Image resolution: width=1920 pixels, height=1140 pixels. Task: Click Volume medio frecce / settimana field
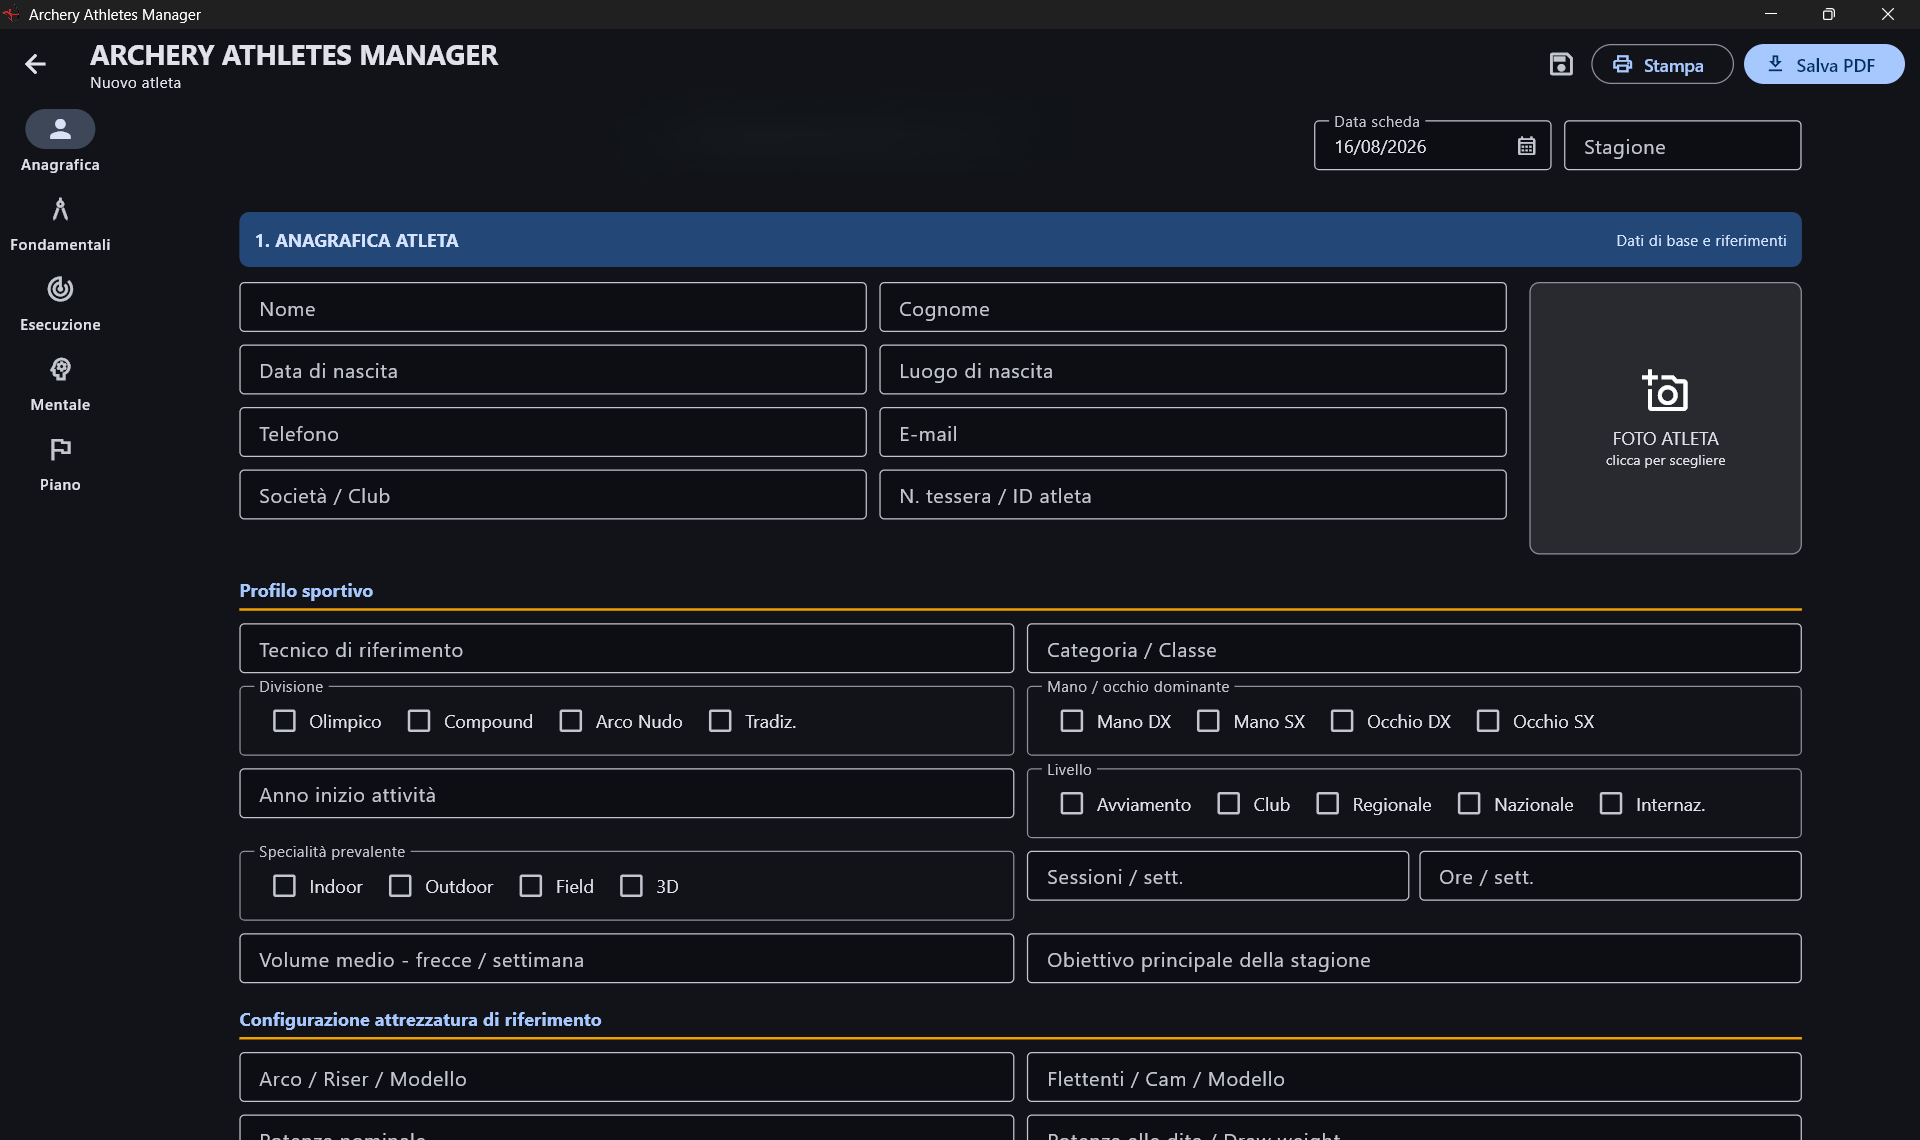(627, 959)
